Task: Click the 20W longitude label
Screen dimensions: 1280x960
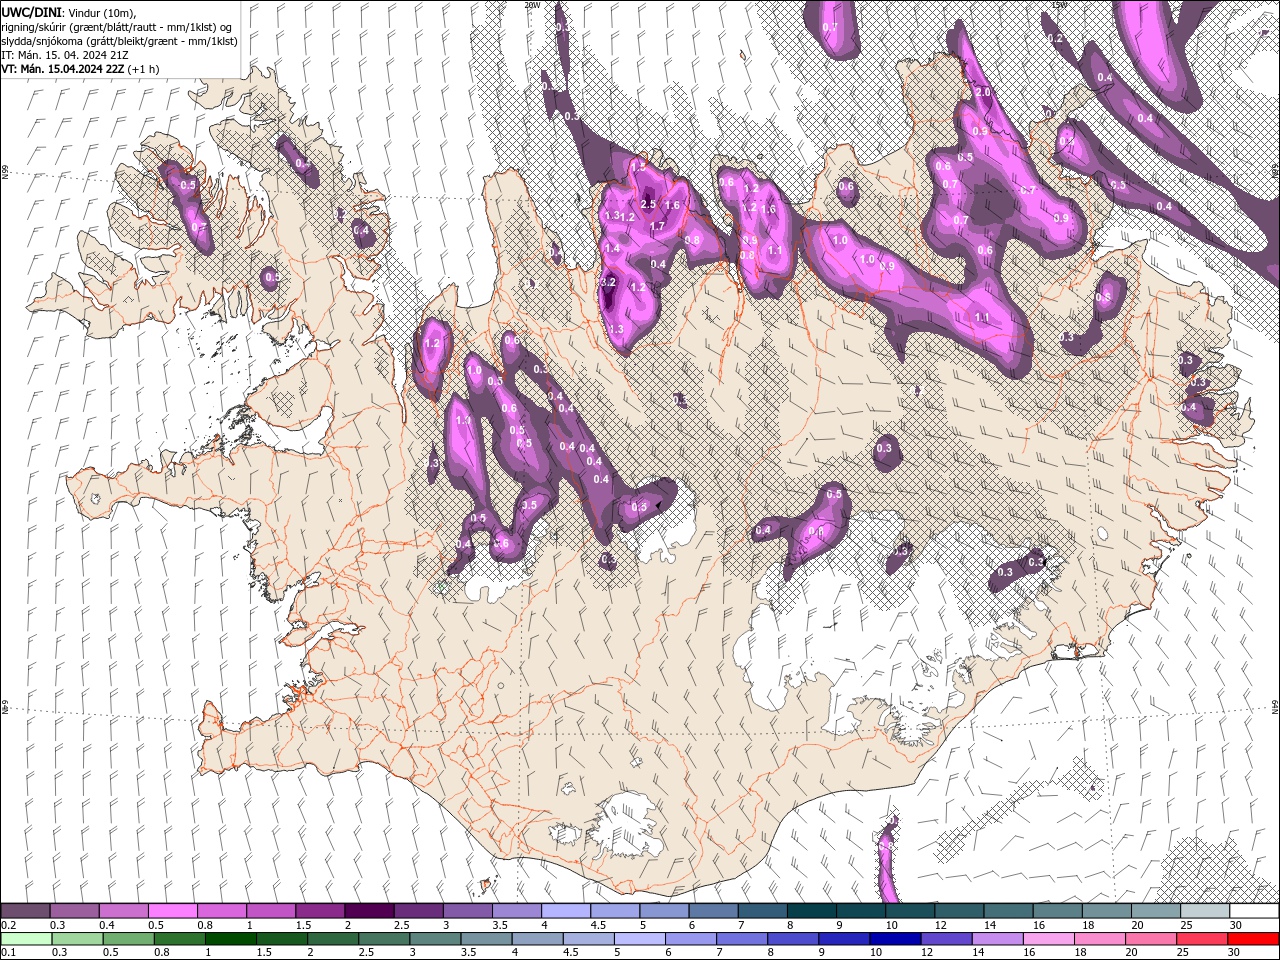Action: [x=532, y=5]
